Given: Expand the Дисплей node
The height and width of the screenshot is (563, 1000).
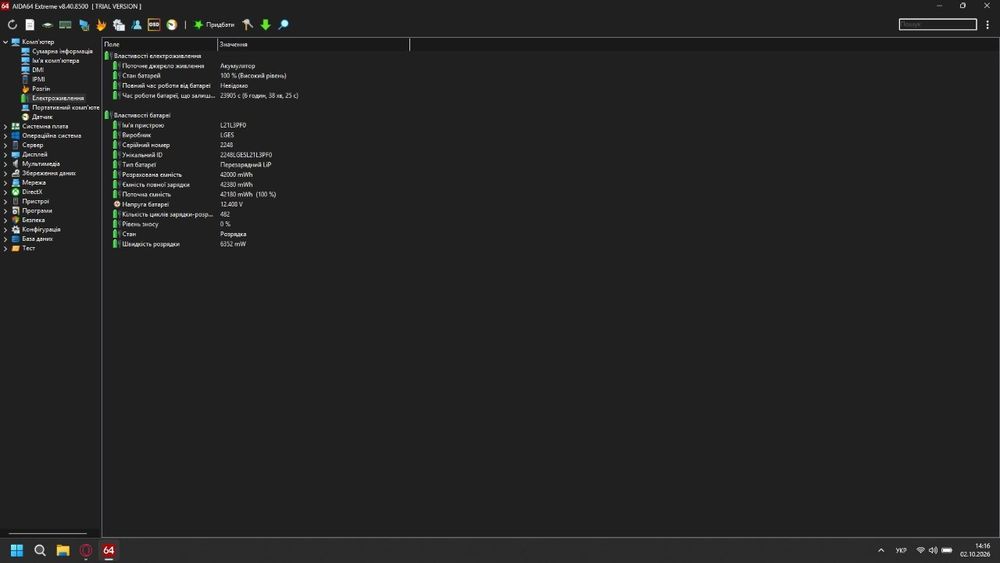Looking at the screenshot, I should (x=6, y=154).
